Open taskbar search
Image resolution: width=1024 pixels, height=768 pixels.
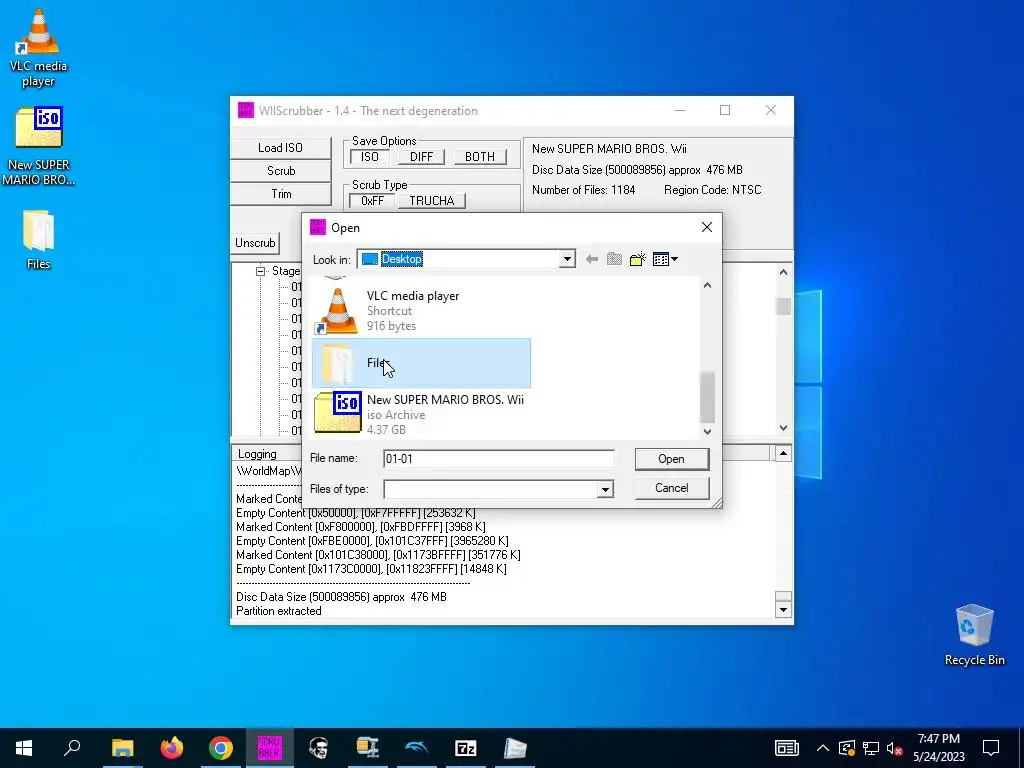click(x=72, y=748)
